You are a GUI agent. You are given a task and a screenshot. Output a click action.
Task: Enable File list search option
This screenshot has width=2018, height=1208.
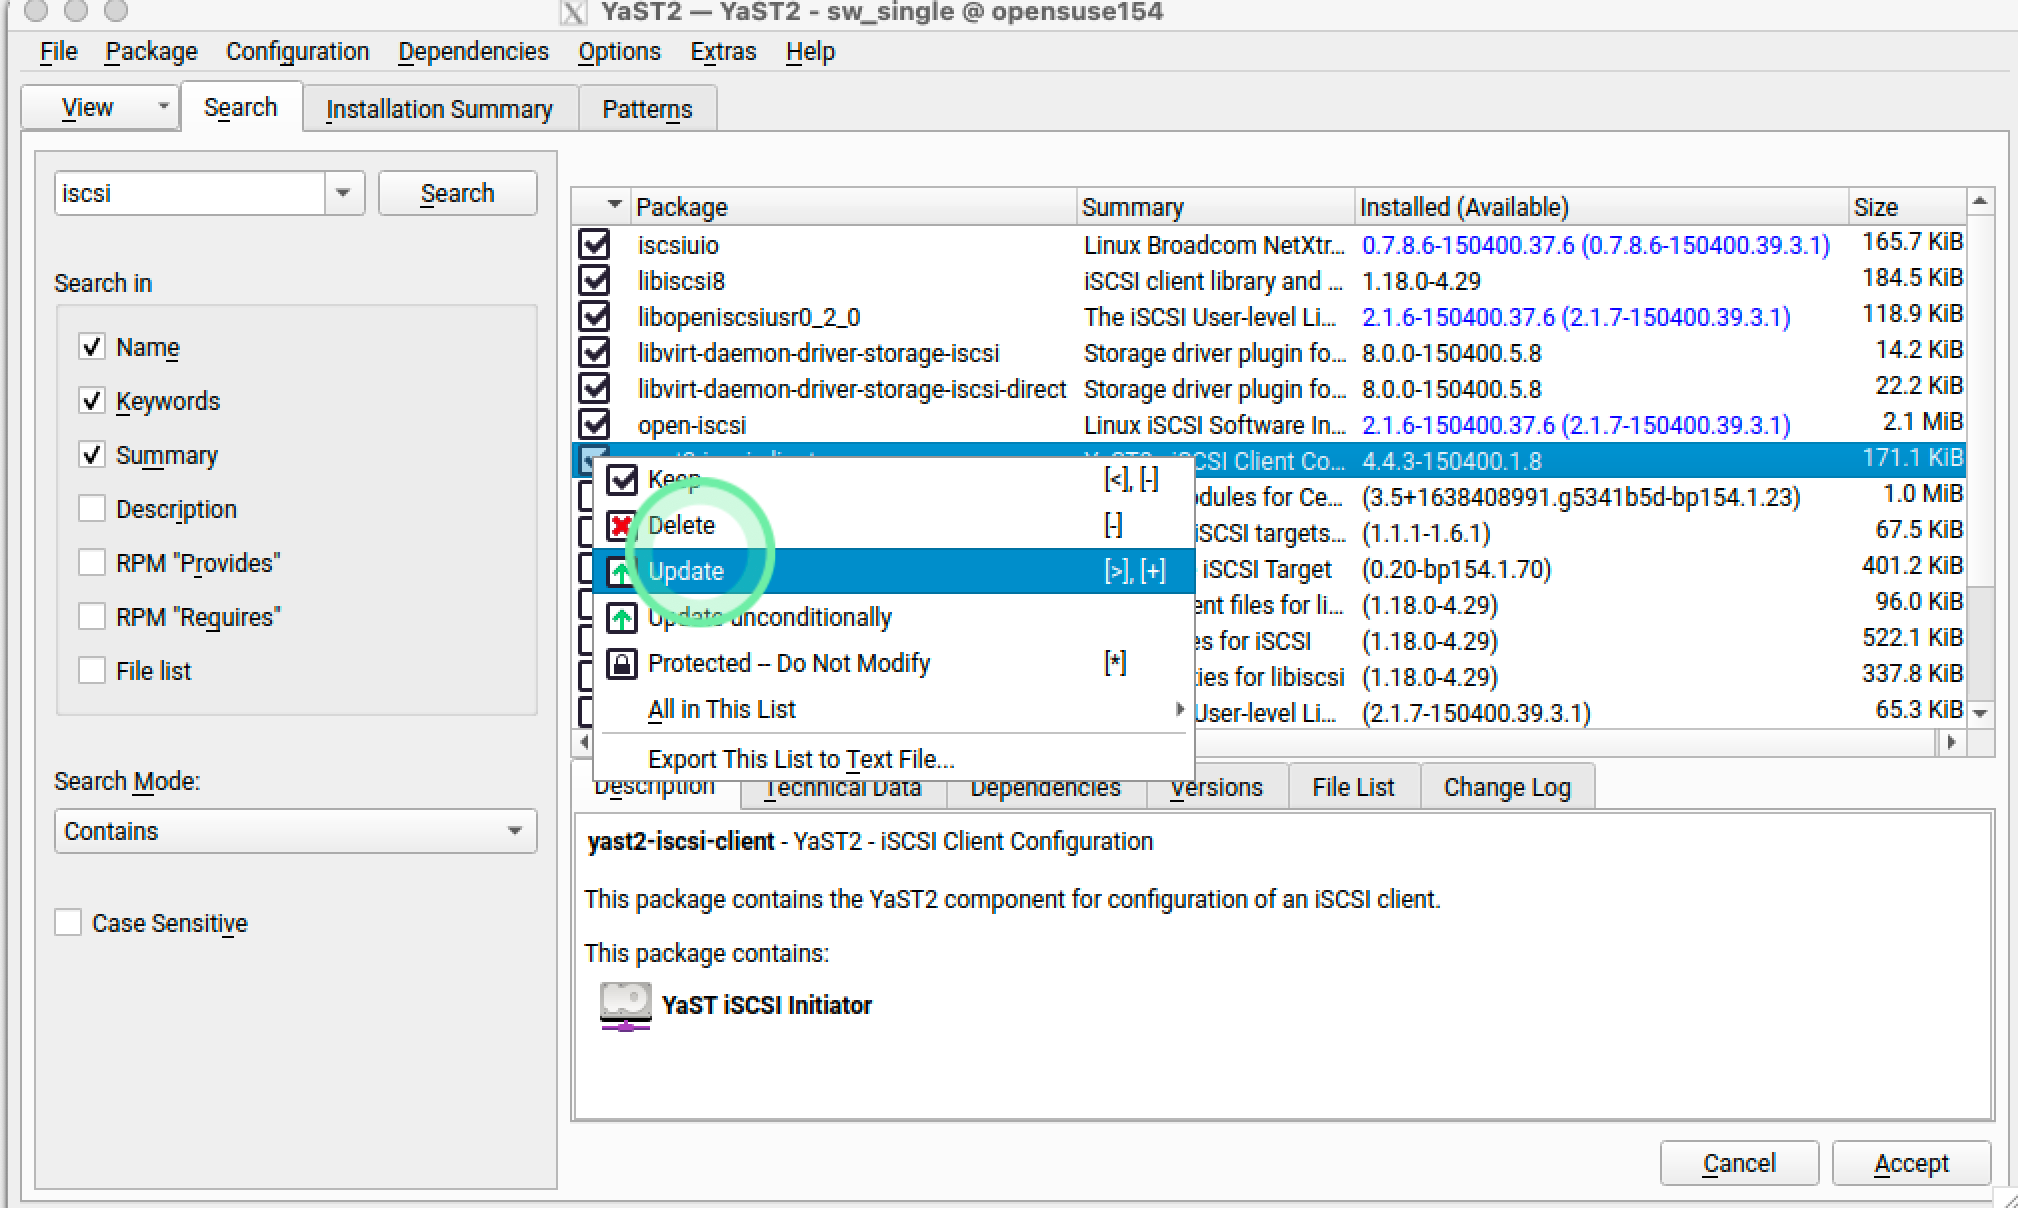(92, 671)
